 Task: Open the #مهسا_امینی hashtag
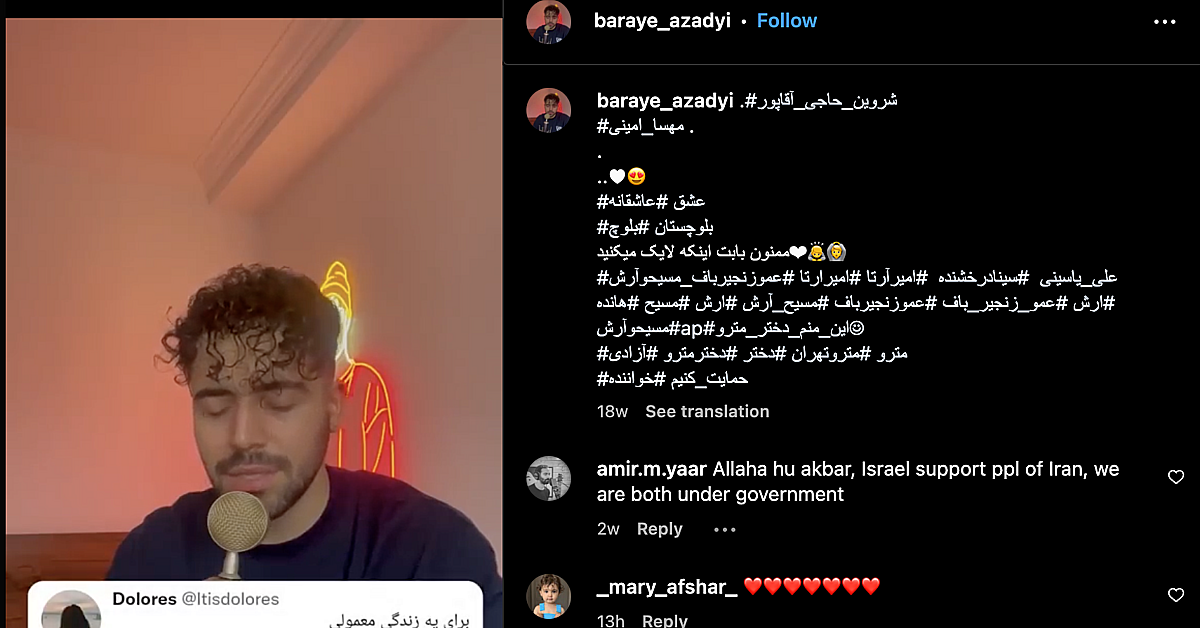[x=640, y=127]
